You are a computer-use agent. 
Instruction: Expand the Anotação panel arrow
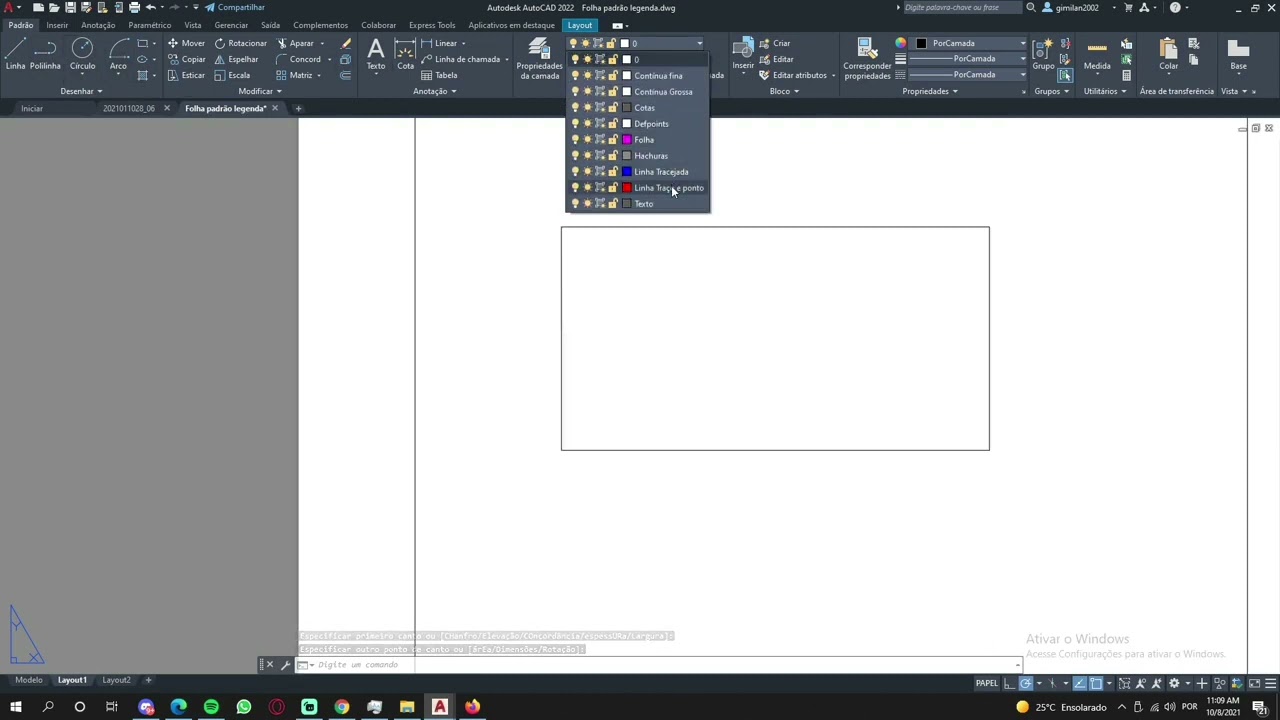tap(453, 91)
